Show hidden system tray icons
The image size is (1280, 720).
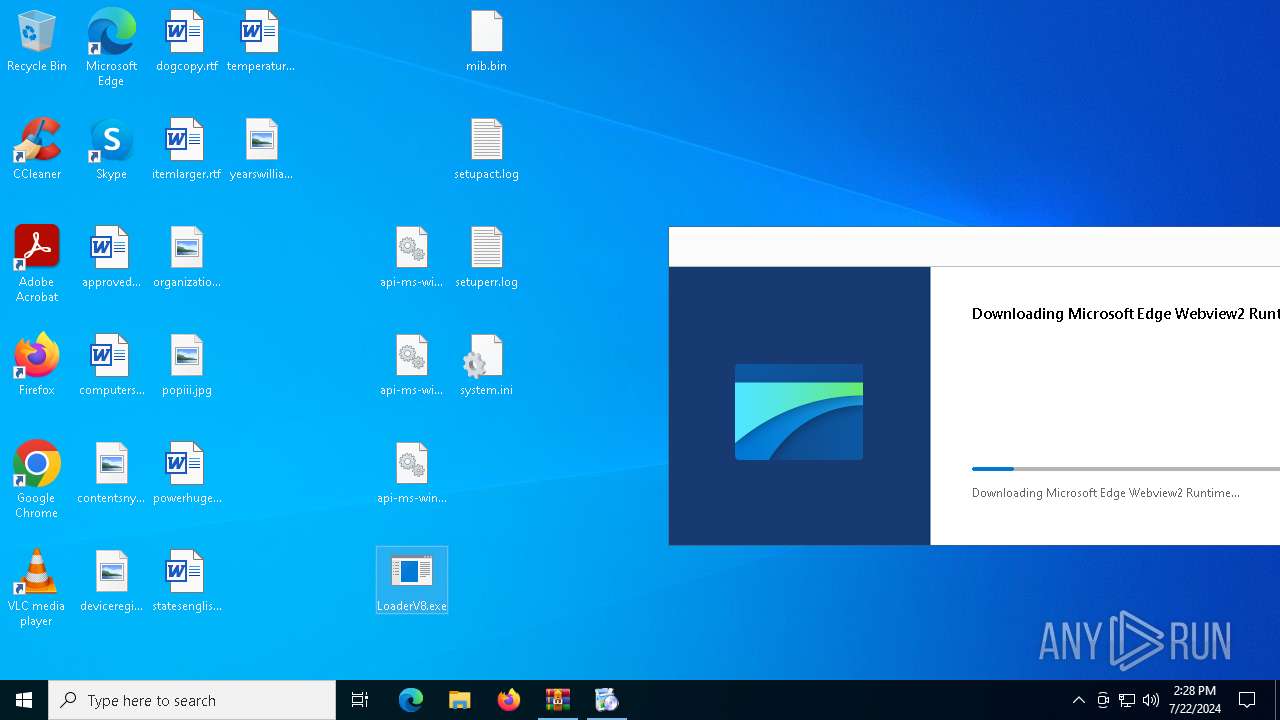(1078, 700)
